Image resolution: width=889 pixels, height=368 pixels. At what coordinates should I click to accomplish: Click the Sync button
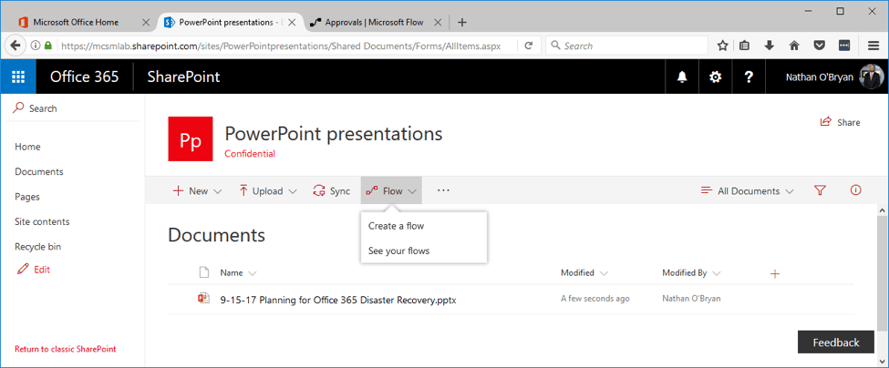(331, 191)
